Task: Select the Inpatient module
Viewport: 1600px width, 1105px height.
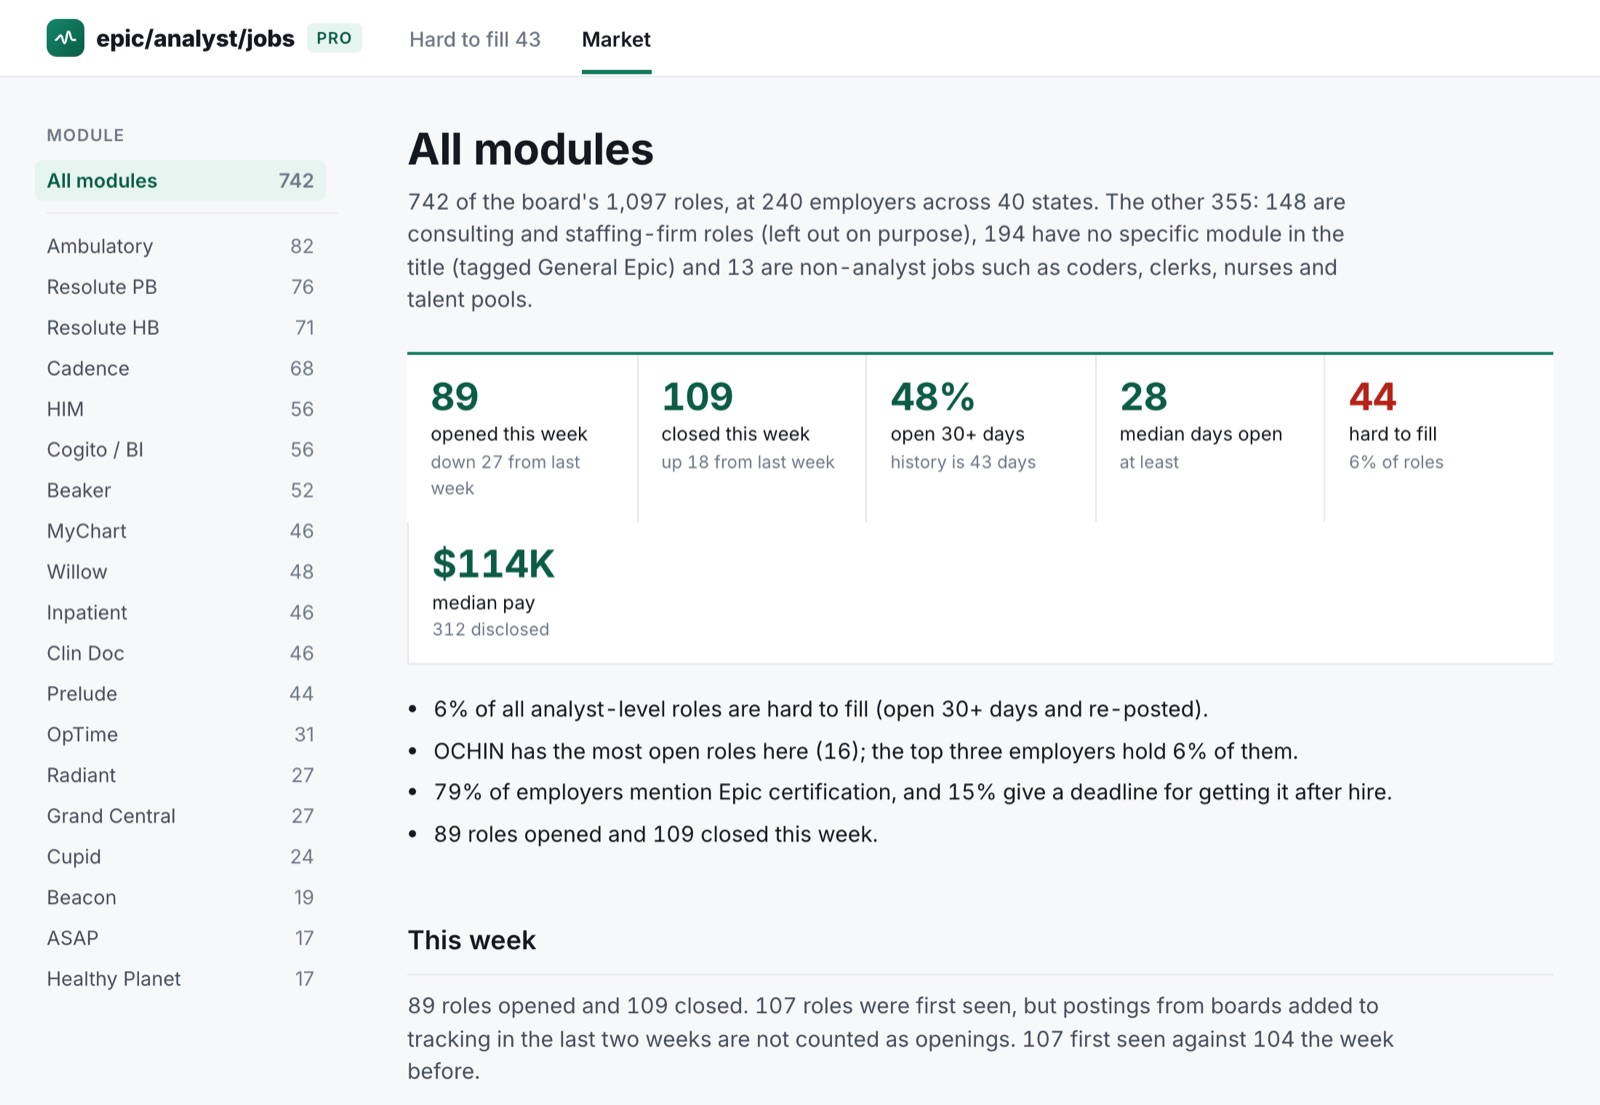Action: 180,612
